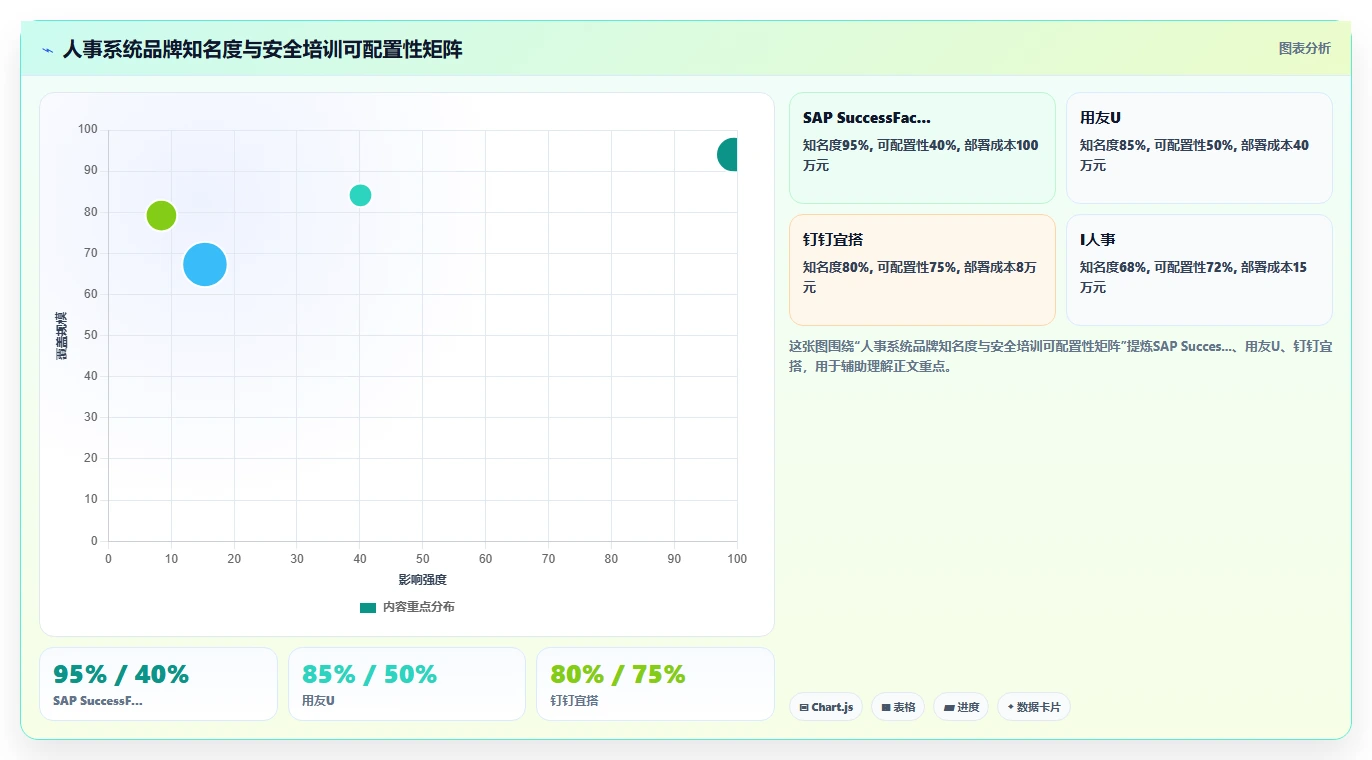Open the I人事 info card
This screenshot has width=1372, height=760.
click(1199, 270)
